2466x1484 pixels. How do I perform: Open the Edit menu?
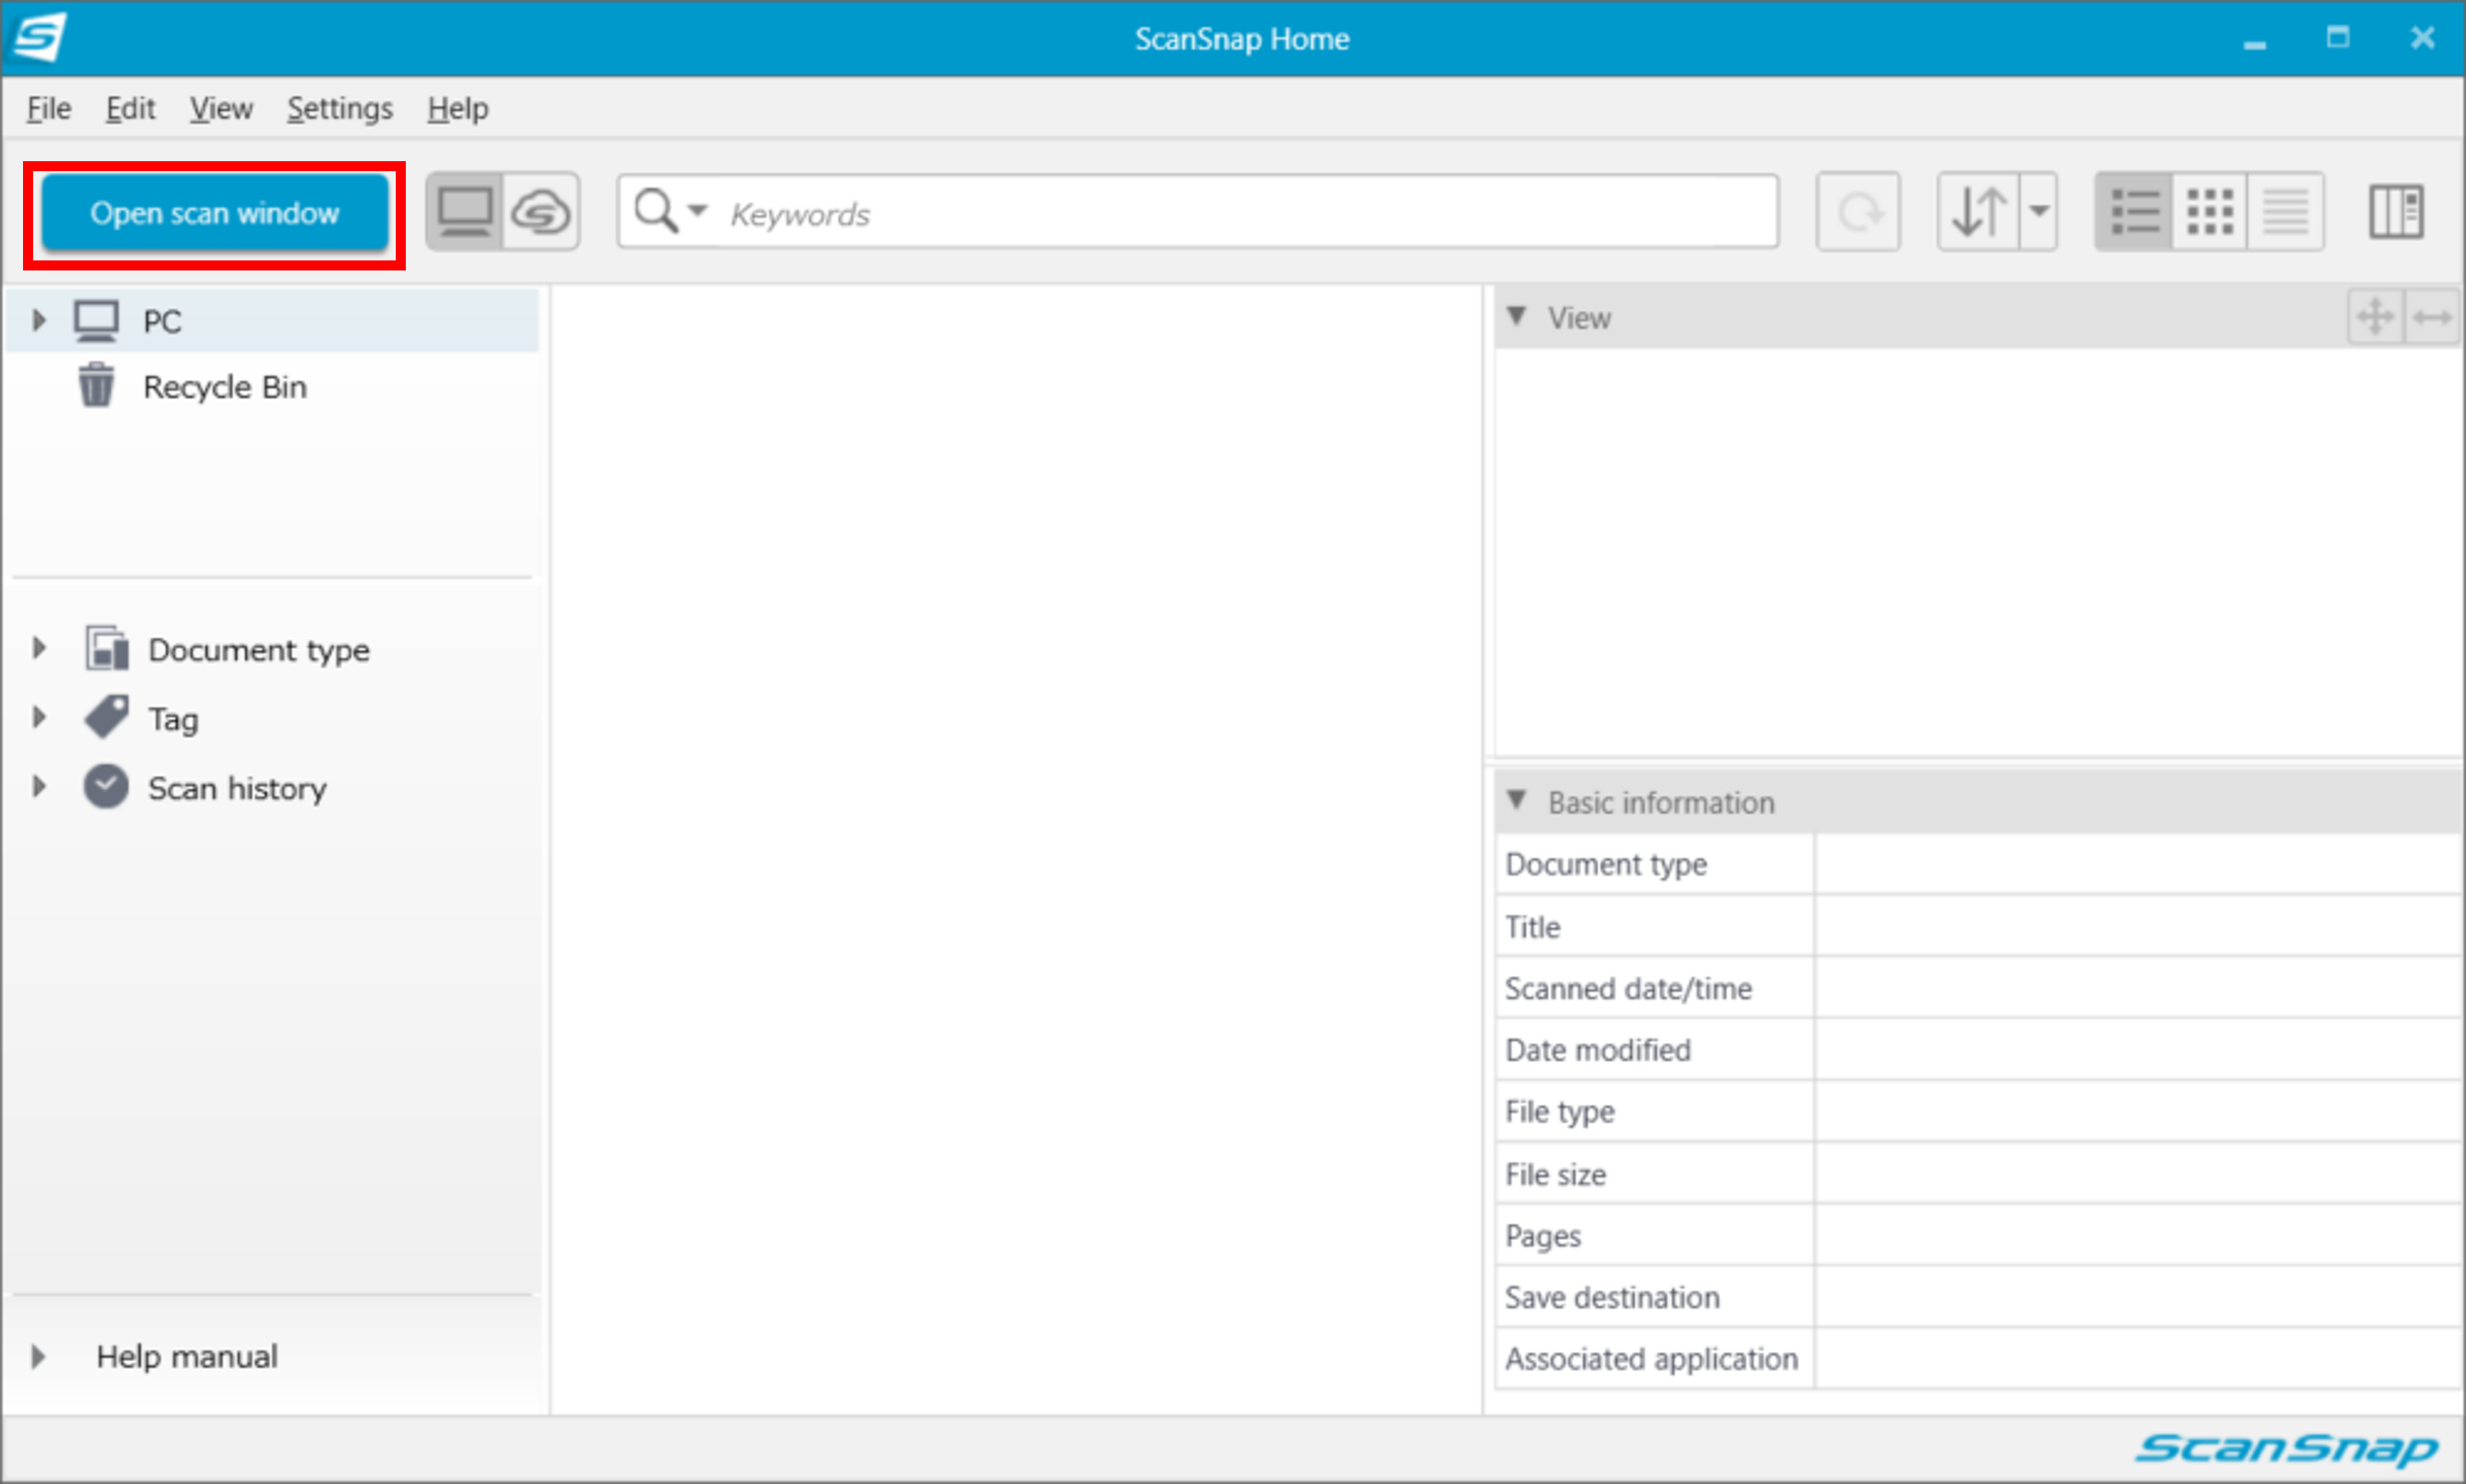click(x=130, y=108)
